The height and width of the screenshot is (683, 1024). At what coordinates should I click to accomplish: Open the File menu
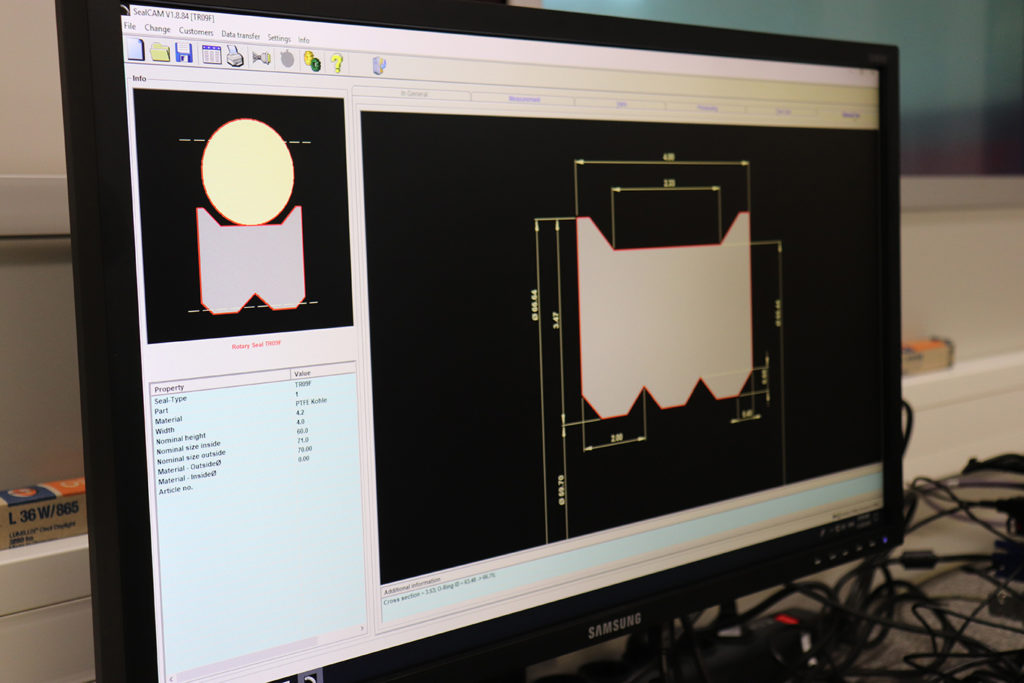(x=130, y=27)
